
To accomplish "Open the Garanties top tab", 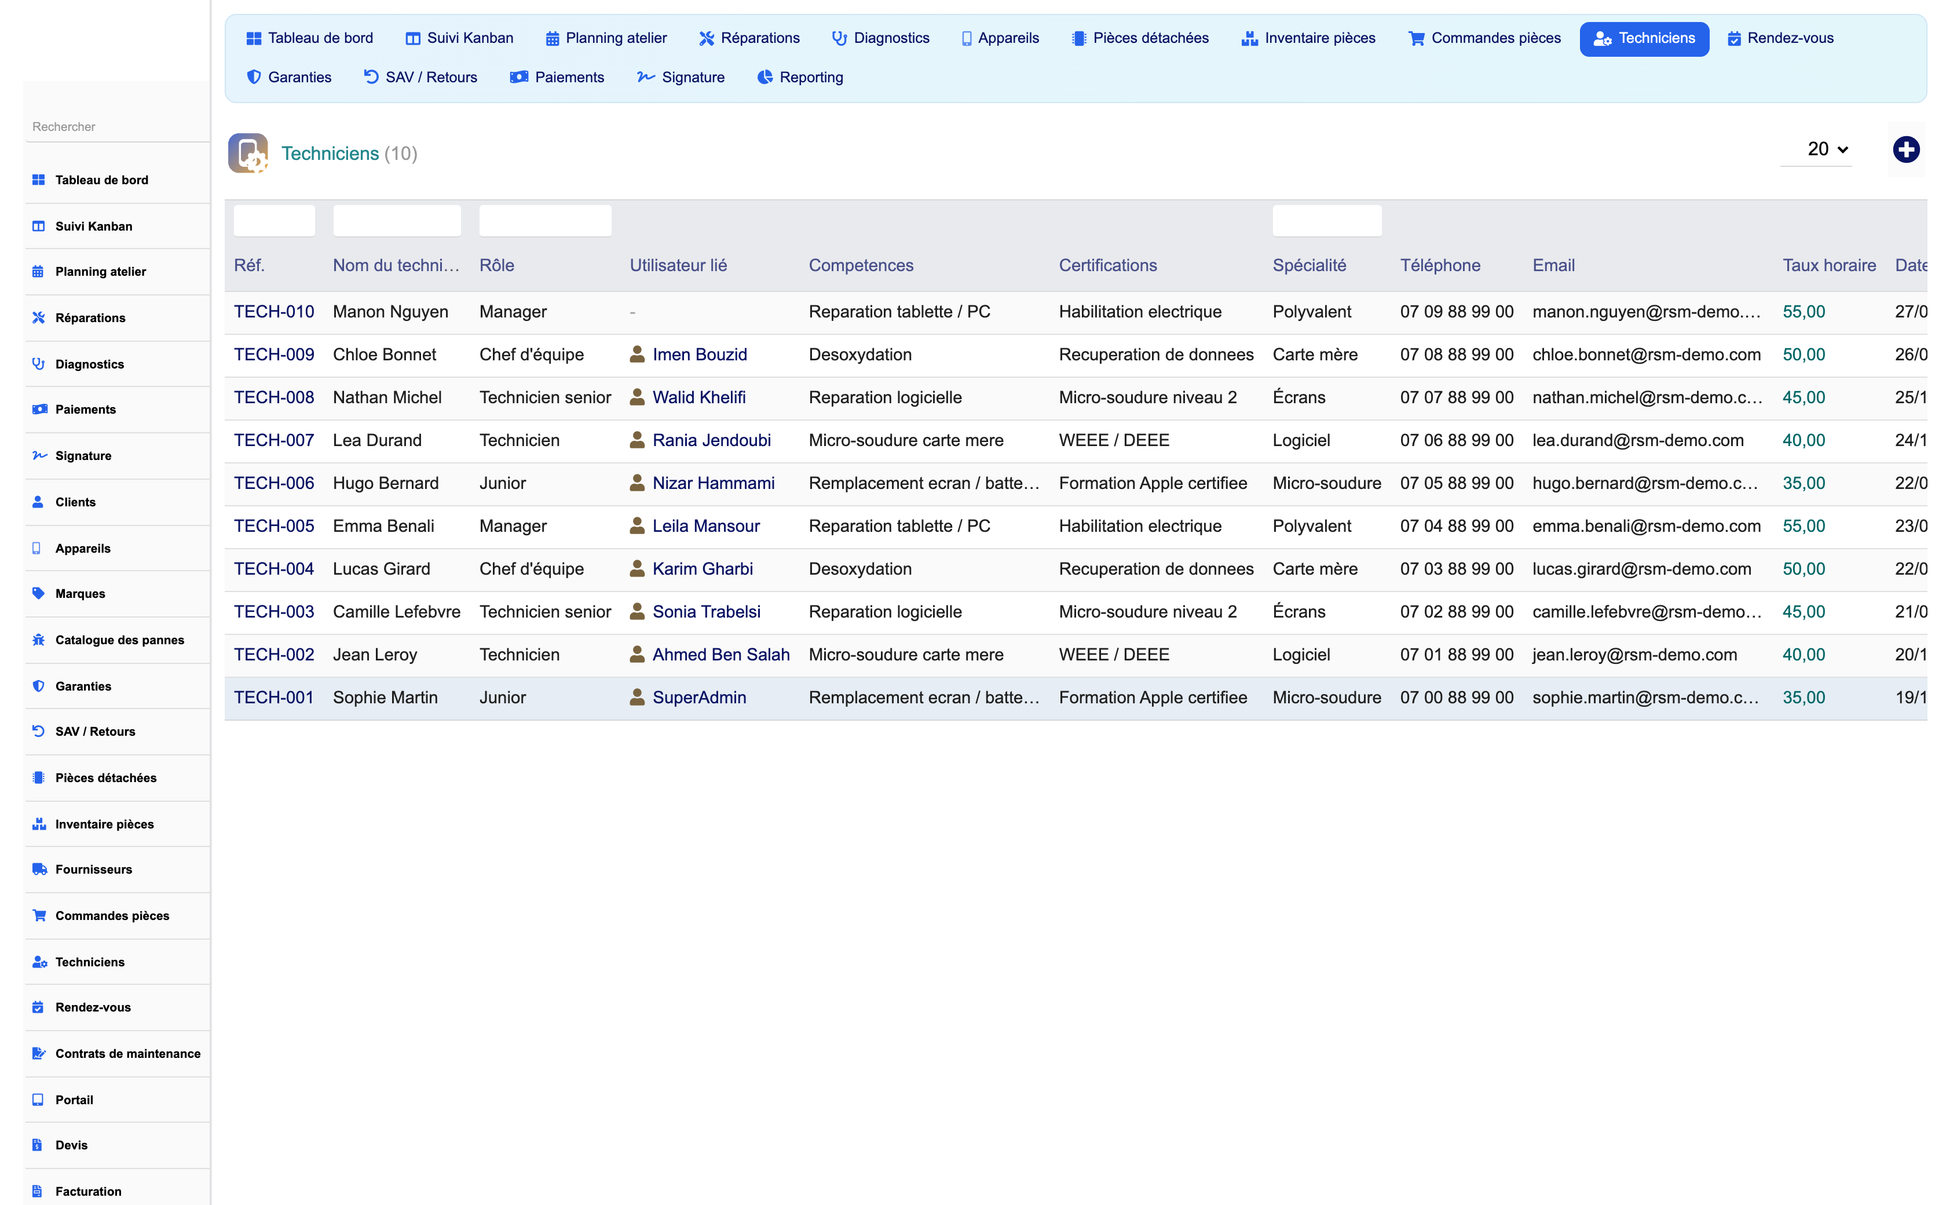I will point(289,77).
